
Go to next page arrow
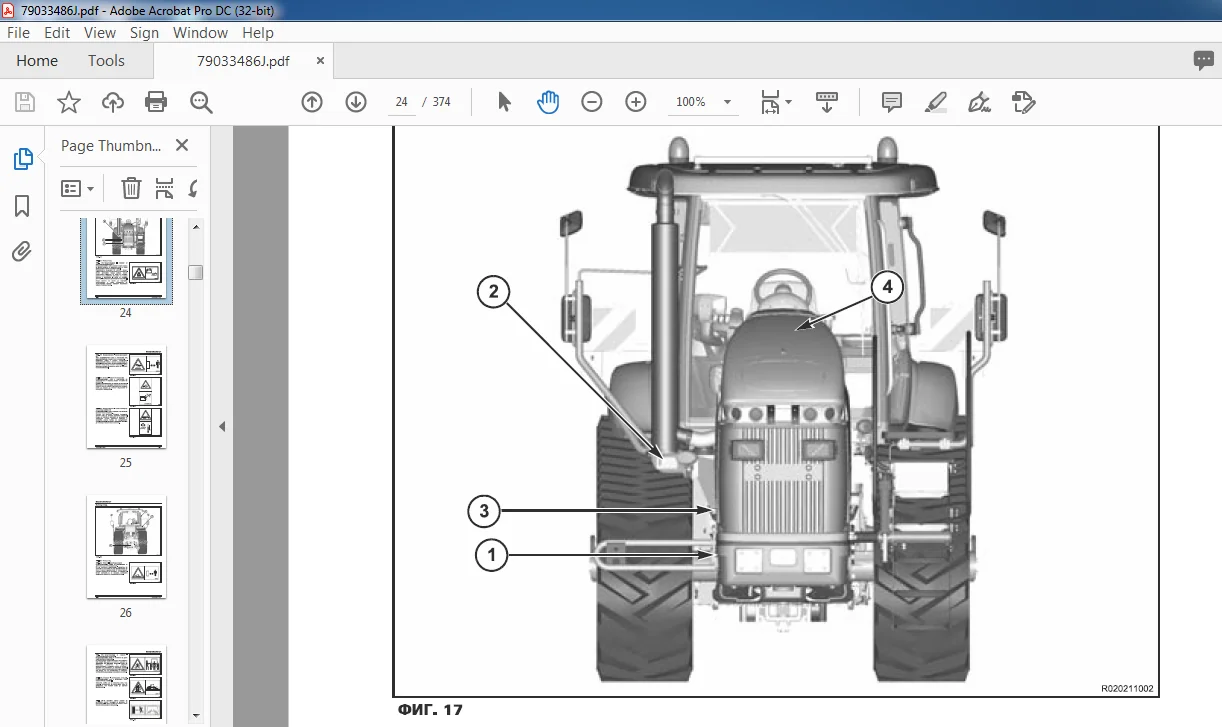(x=356, y=102)
